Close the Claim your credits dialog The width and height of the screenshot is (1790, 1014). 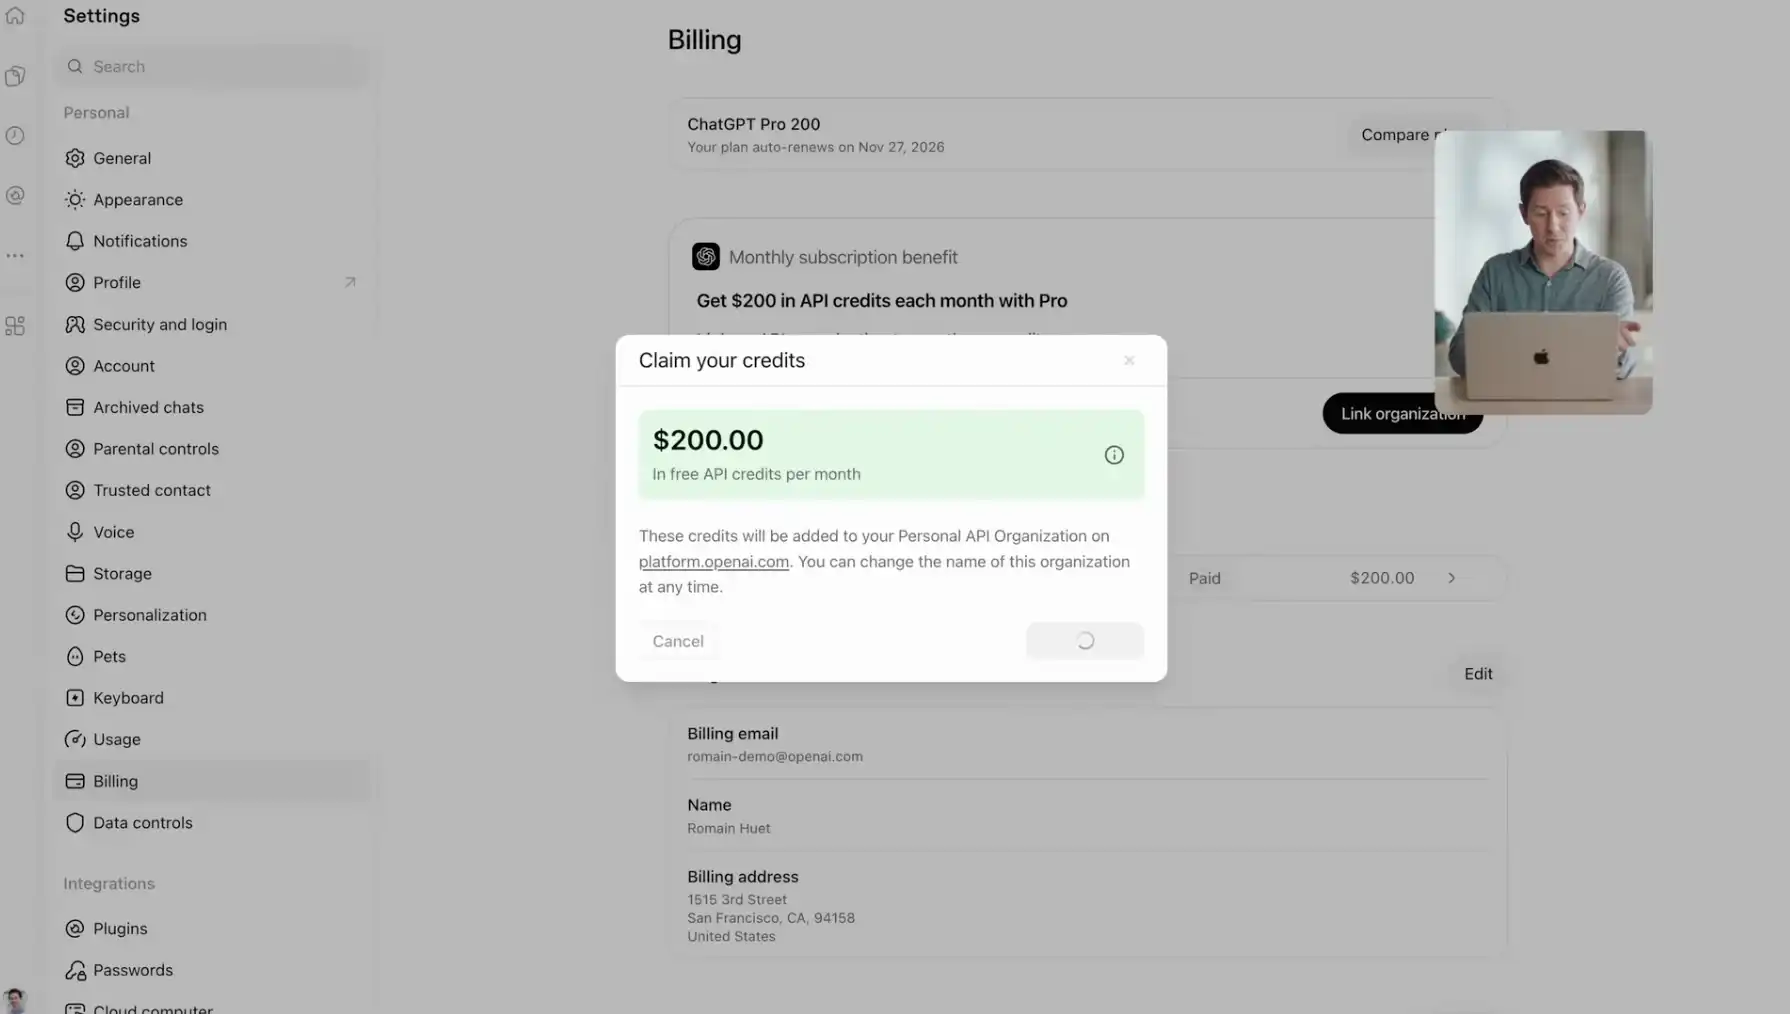click(1129, 360)
